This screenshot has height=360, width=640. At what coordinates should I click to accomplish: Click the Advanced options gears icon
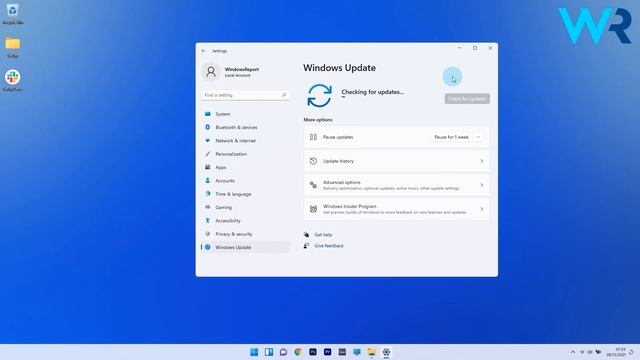point(313,185)
